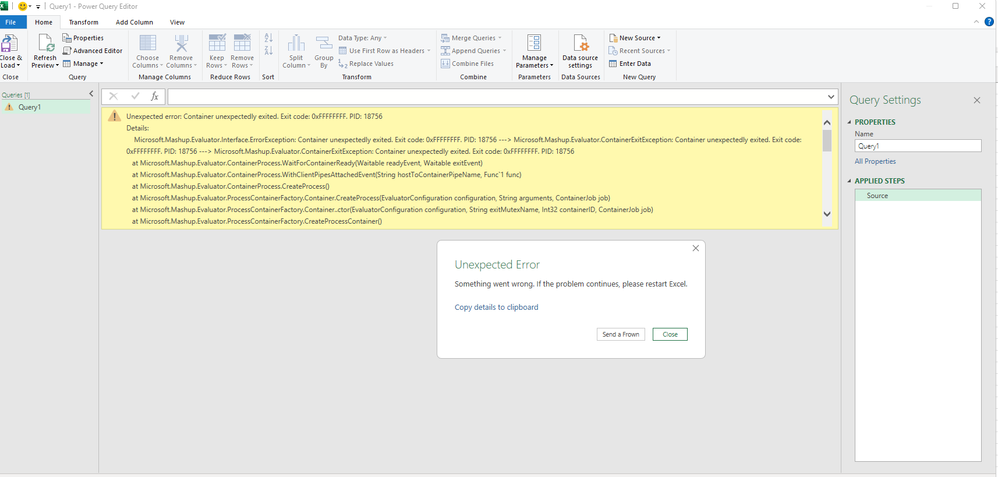Open the Manage query dropdown
The image size is (998, 477).
pyautogui.click(x=83, y=64)
